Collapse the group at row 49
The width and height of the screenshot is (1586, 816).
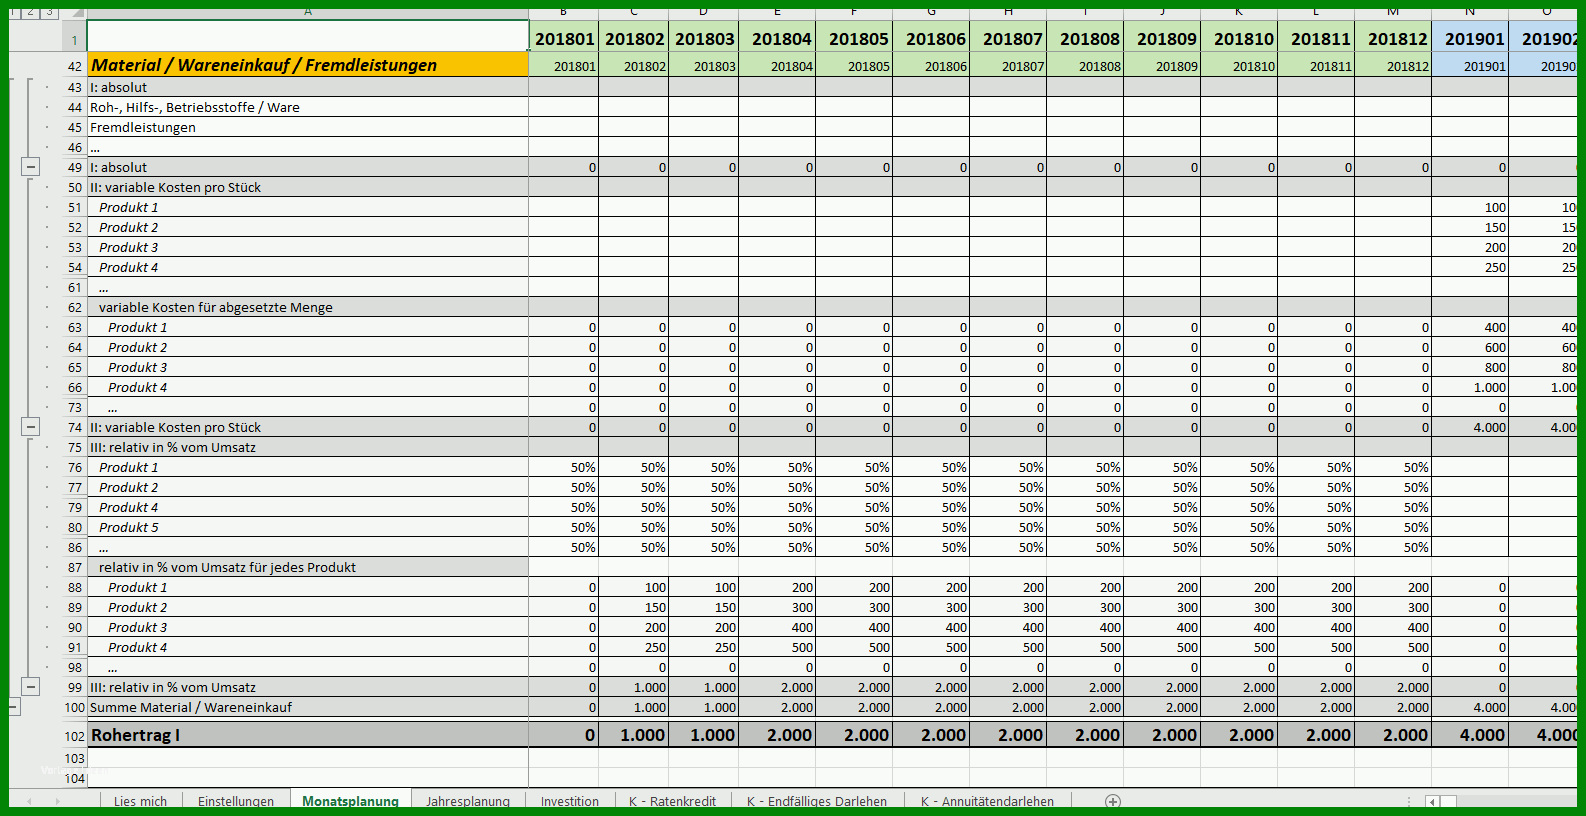[31, 167]
